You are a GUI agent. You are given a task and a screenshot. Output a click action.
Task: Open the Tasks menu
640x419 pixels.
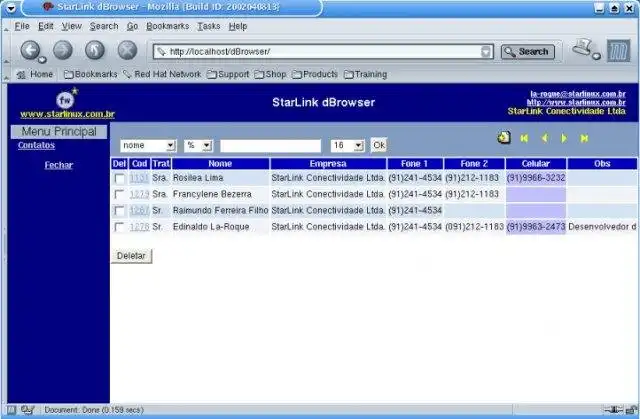209,26
